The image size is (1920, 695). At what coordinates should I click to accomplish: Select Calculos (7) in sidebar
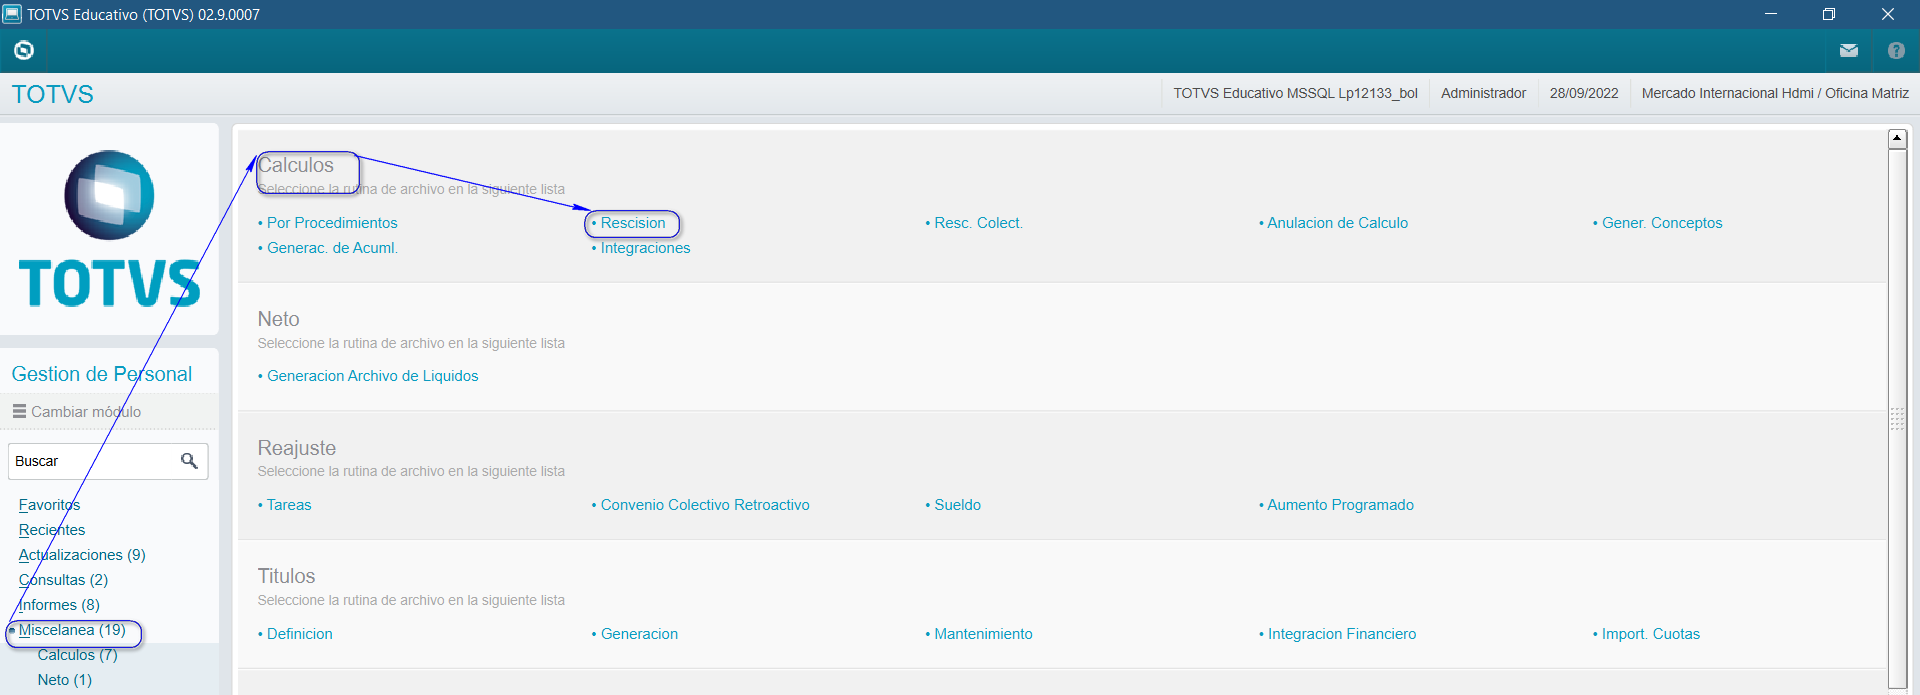tap(77, 655)
